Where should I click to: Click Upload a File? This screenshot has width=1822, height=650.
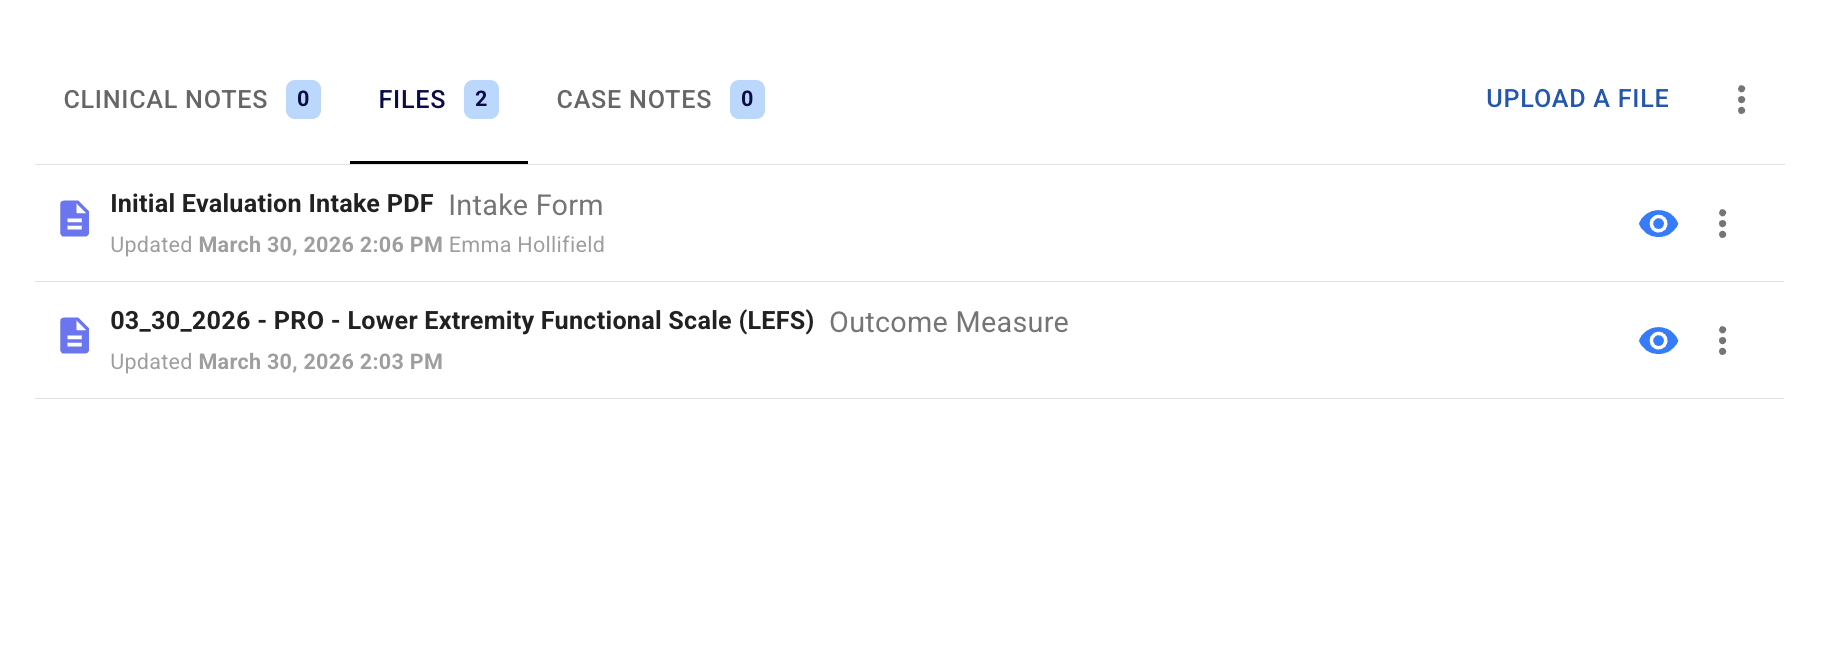click(1577, 99)
